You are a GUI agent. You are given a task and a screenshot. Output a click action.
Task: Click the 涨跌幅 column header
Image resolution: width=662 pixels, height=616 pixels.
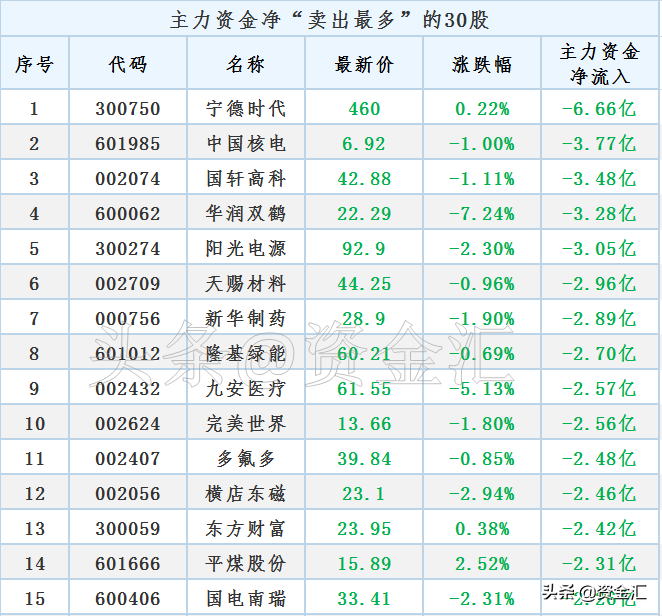[482, 65]
